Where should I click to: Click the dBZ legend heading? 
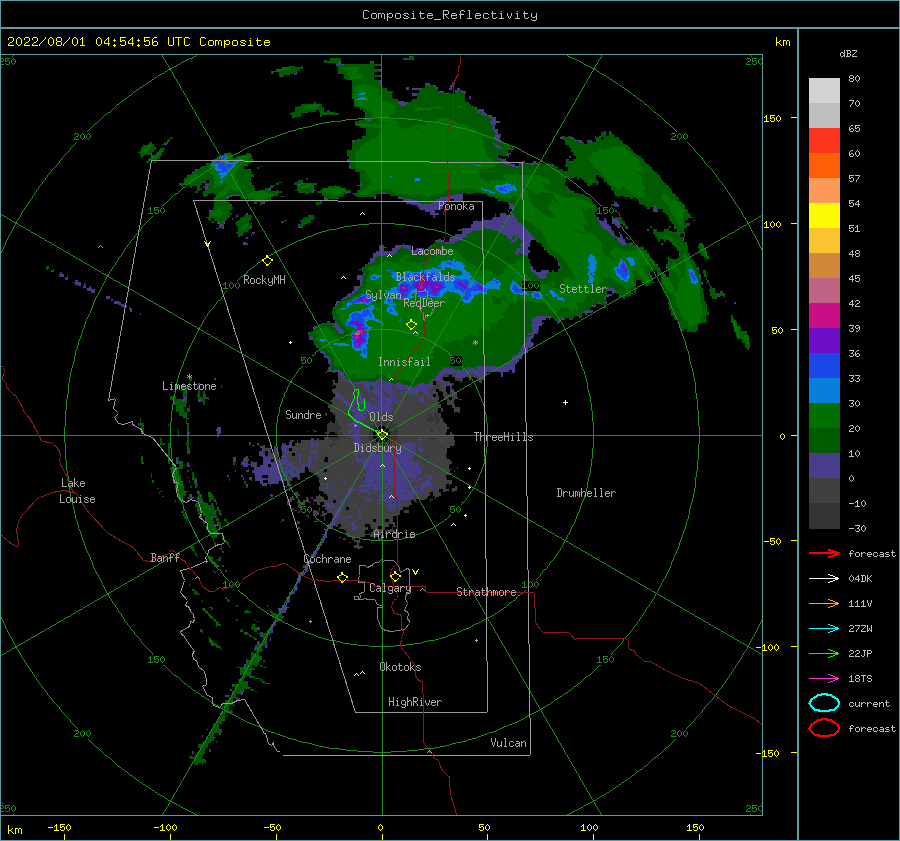(x=848, y=53)
